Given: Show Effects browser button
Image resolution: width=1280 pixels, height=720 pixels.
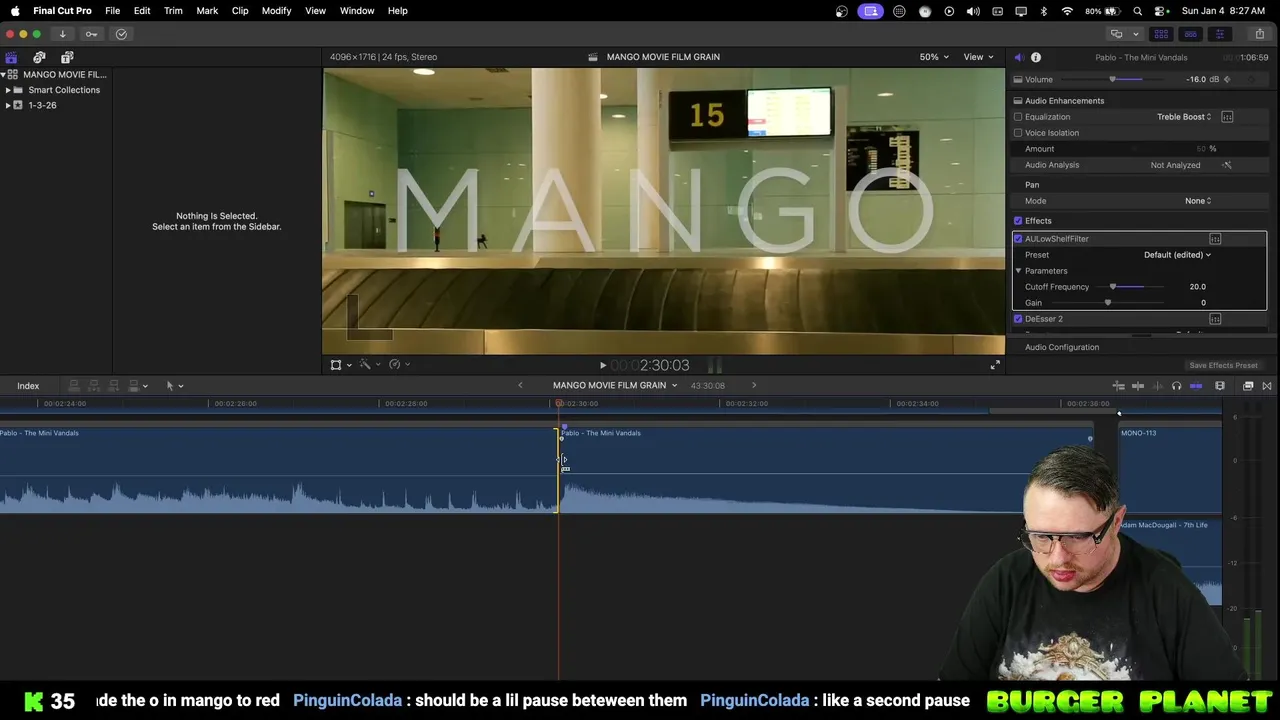Looking at the screenshot, I should pos(1248,386).
